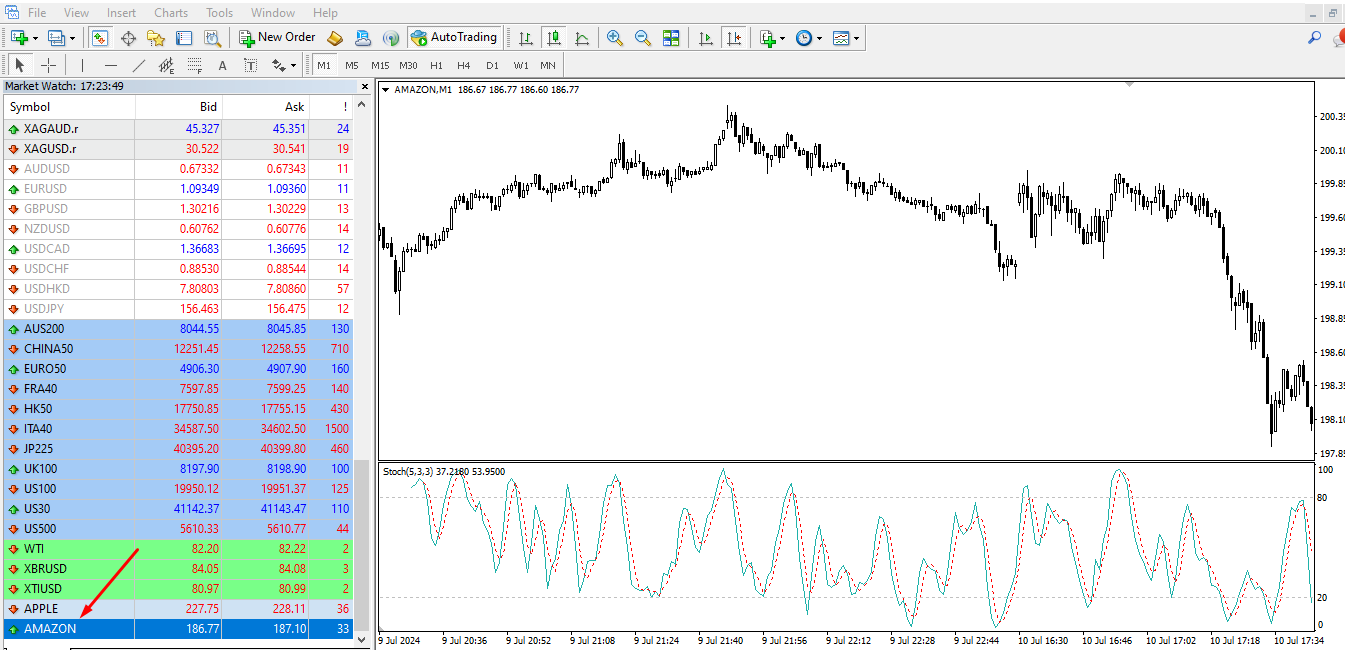This screenshot has width=1345, height=650.
Task: Toggle chart Auto Scroll
Action: pyautogui.click(x=706, y=38)
